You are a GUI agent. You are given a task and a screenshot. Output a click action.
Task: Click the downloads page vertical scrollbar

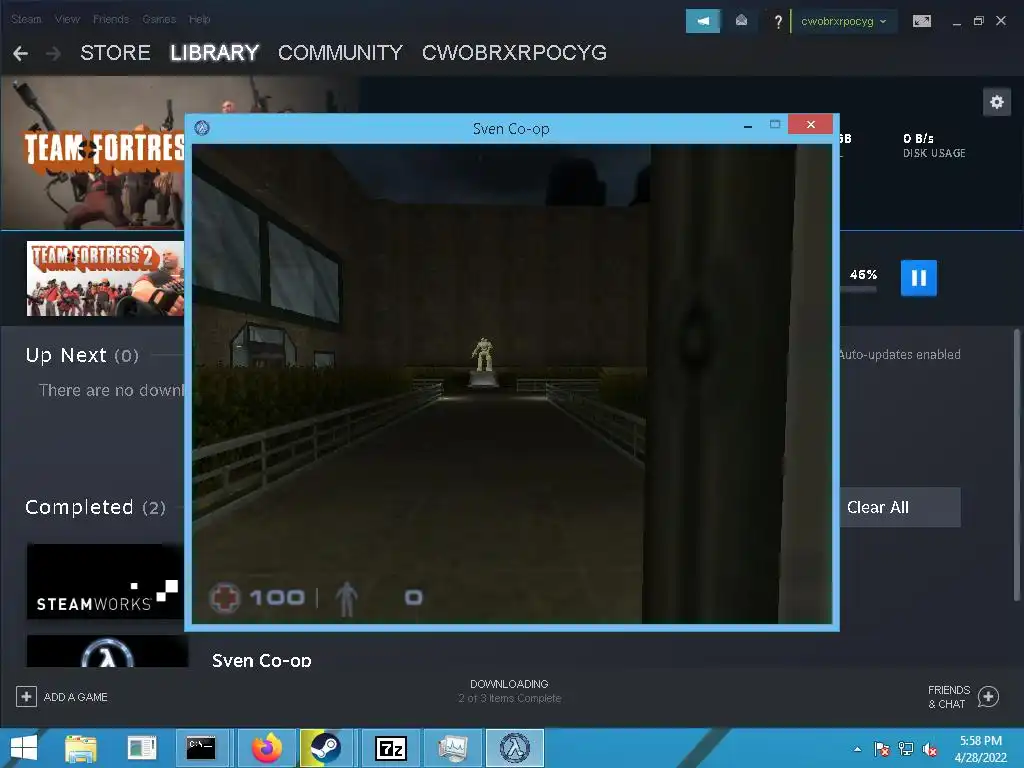click(1017, 464)
